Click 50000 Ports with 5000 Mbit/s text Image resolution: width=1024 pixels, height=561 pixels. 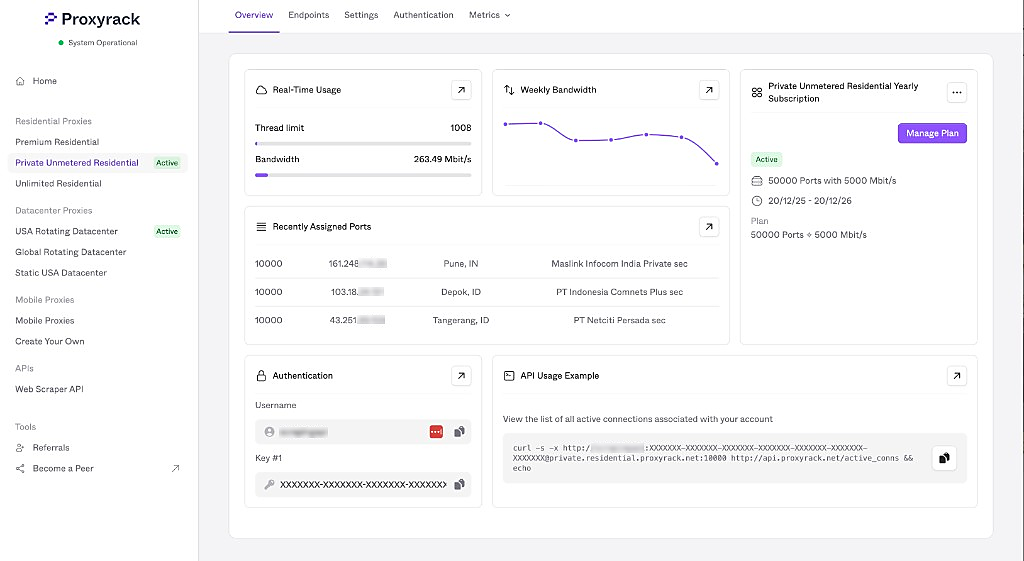coord(832,180)
